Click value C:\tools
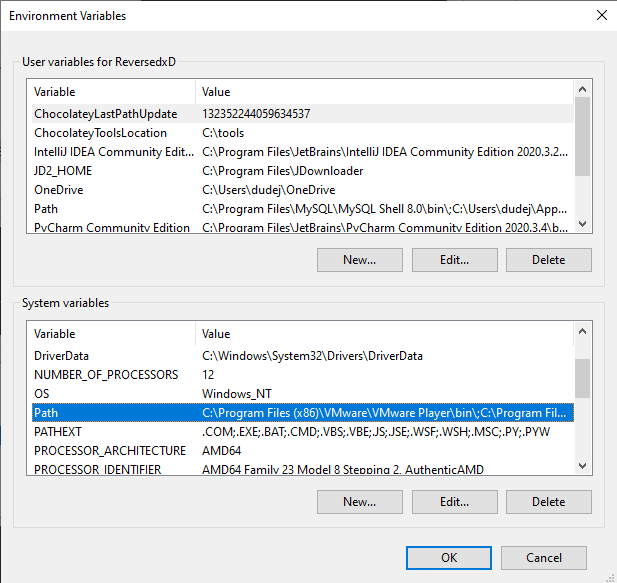617x583 pixels. pos(223,133)
